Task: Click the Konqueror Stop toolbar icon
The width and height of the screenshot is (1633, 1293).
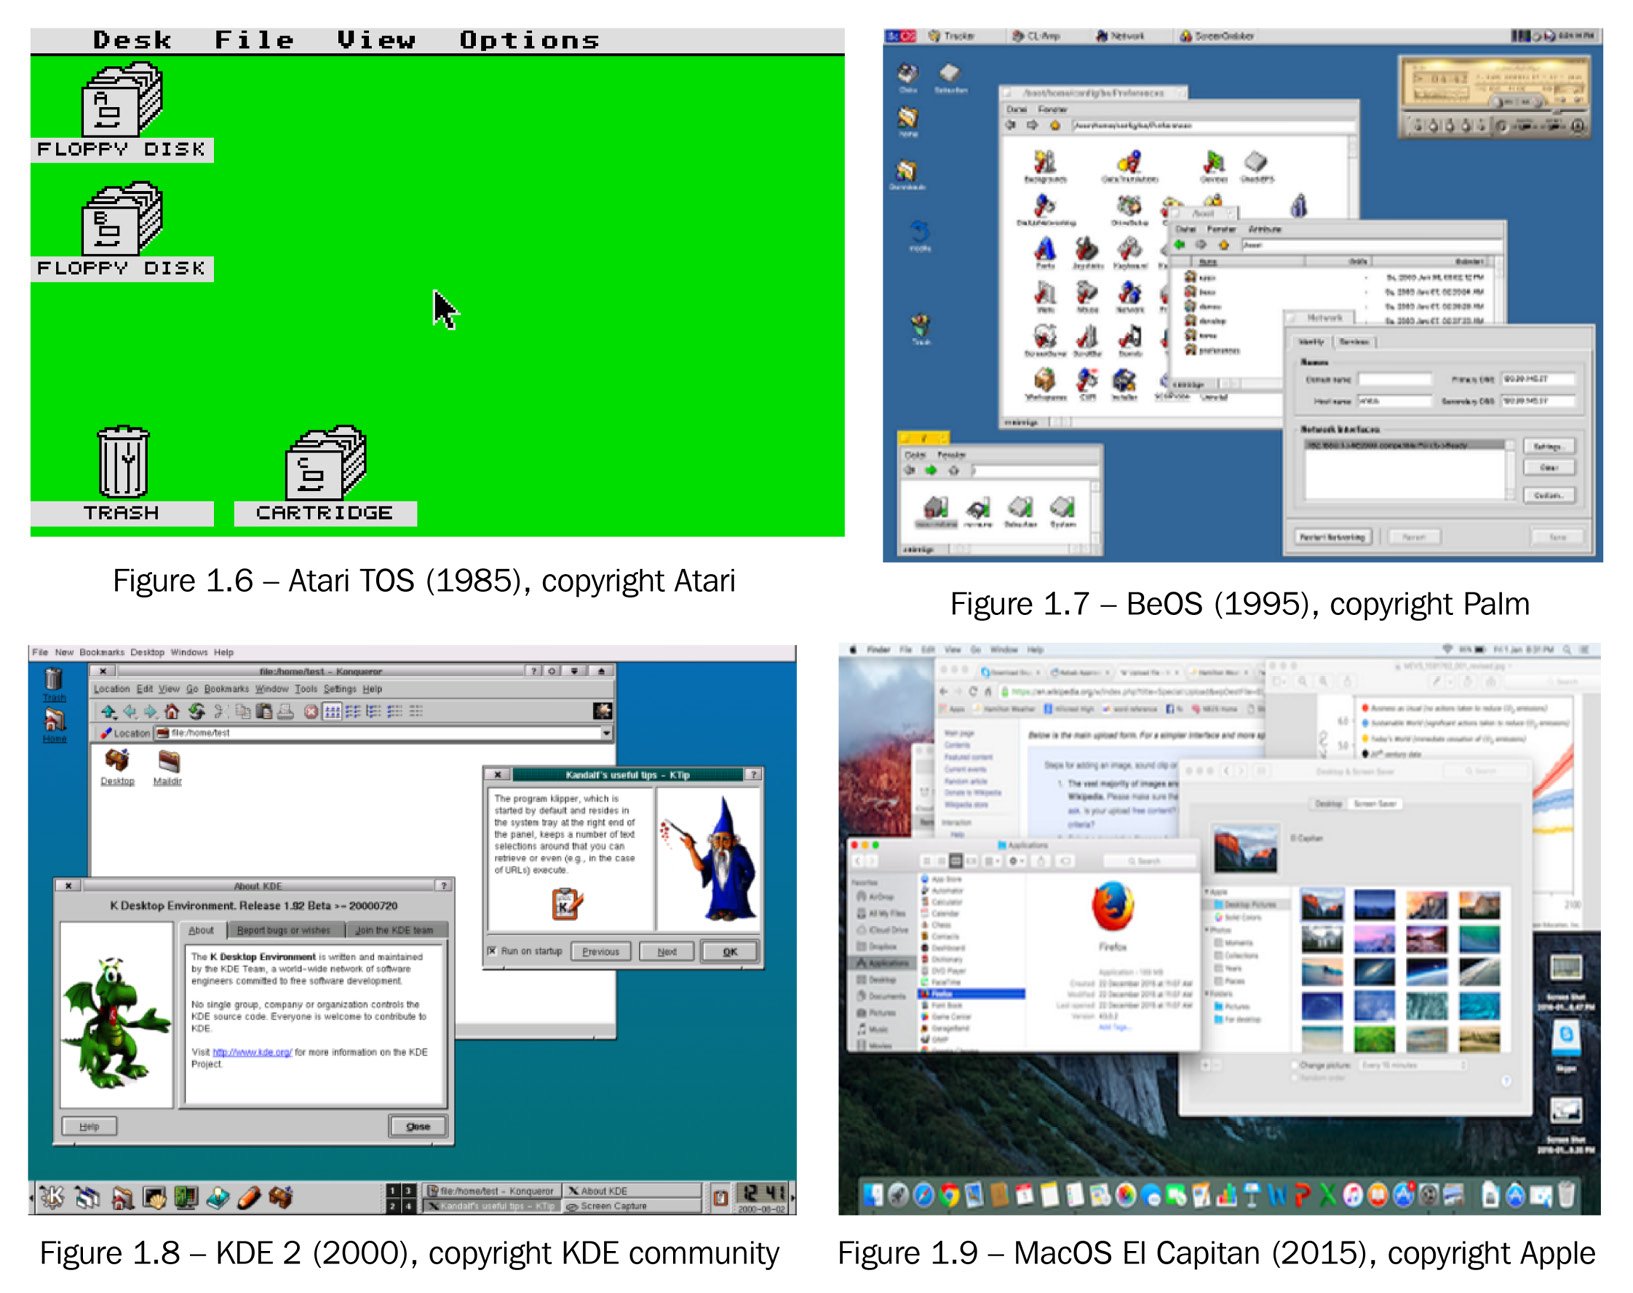Action: [x=311, y=712]
